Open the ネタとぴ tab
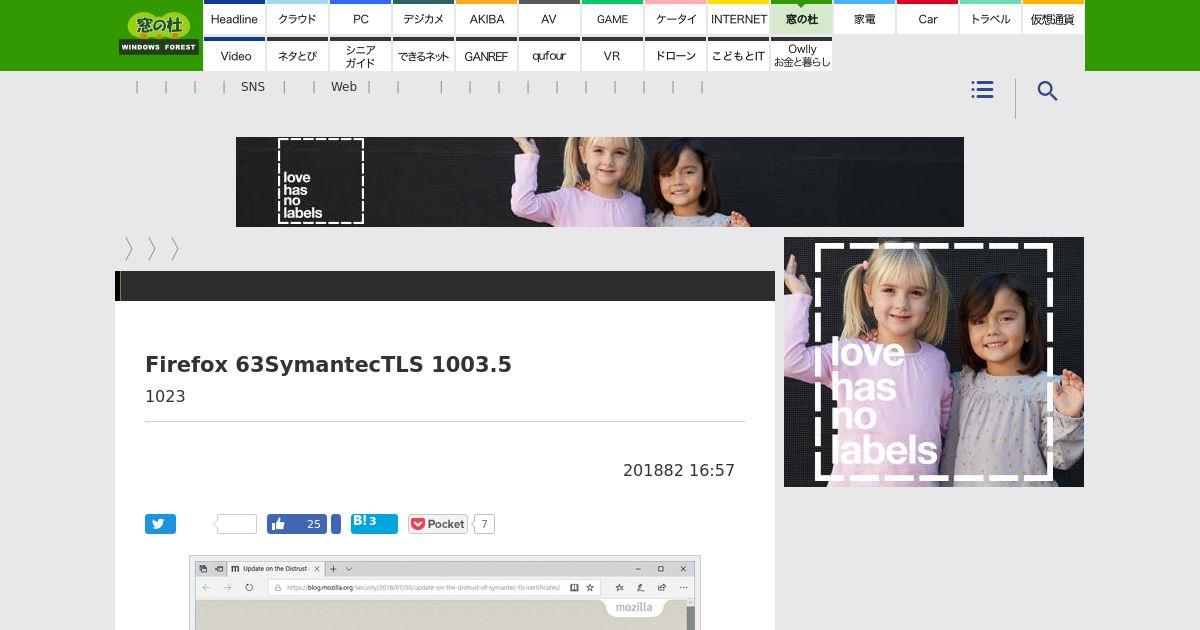This screenshot has height=630, width=1200. (297, 55)
